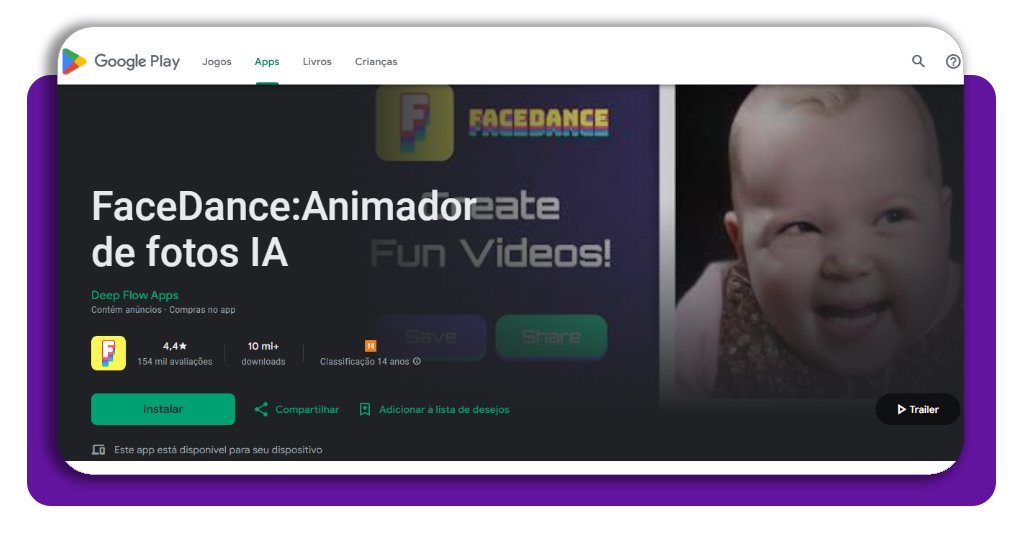Open the Deep Flow Apps developer link
Viewport: 1024px width, 536px height.
pos(135,295)
